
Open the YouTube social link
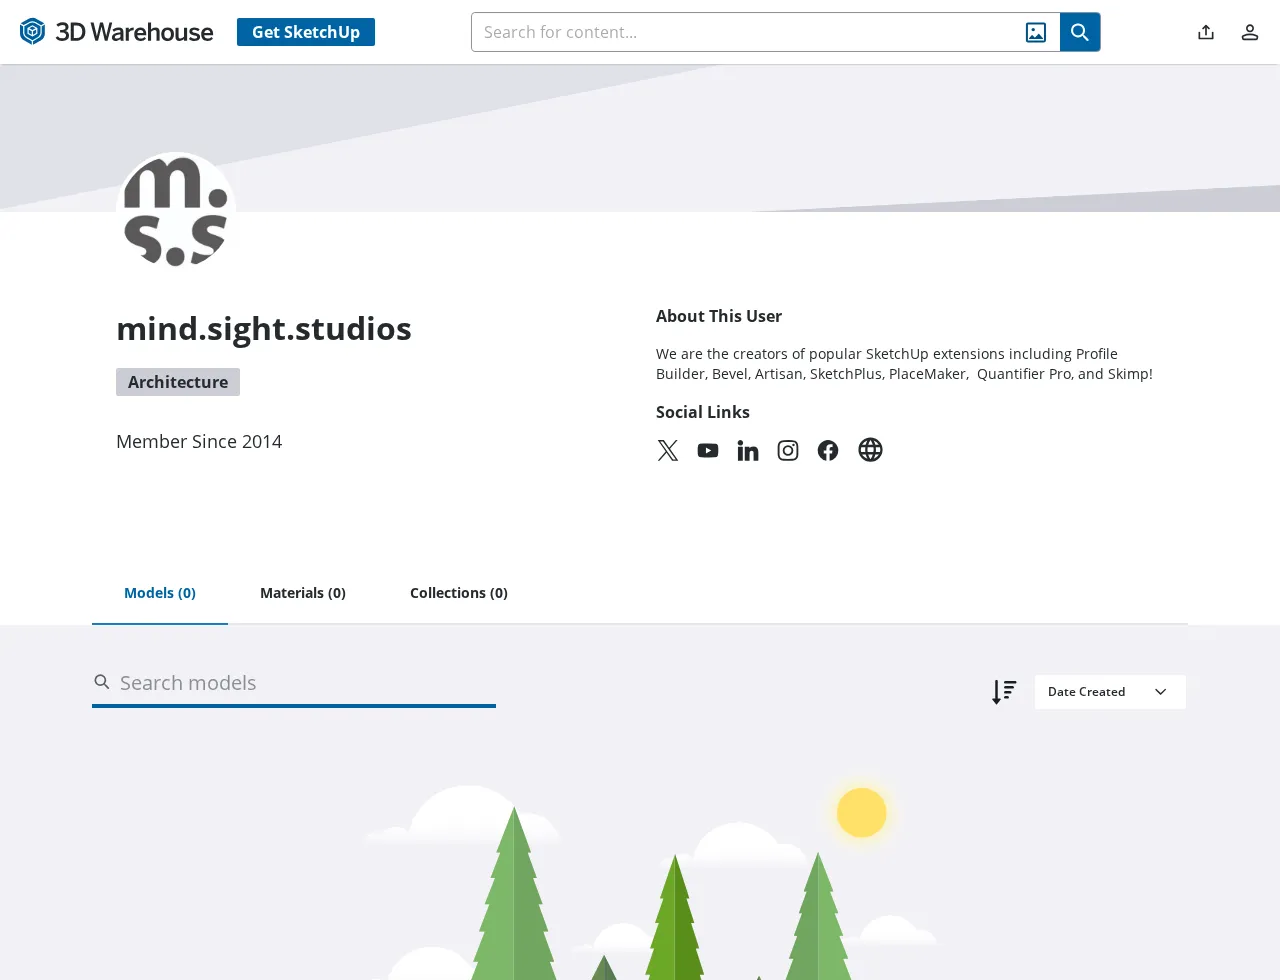click(x=708, y=450)
